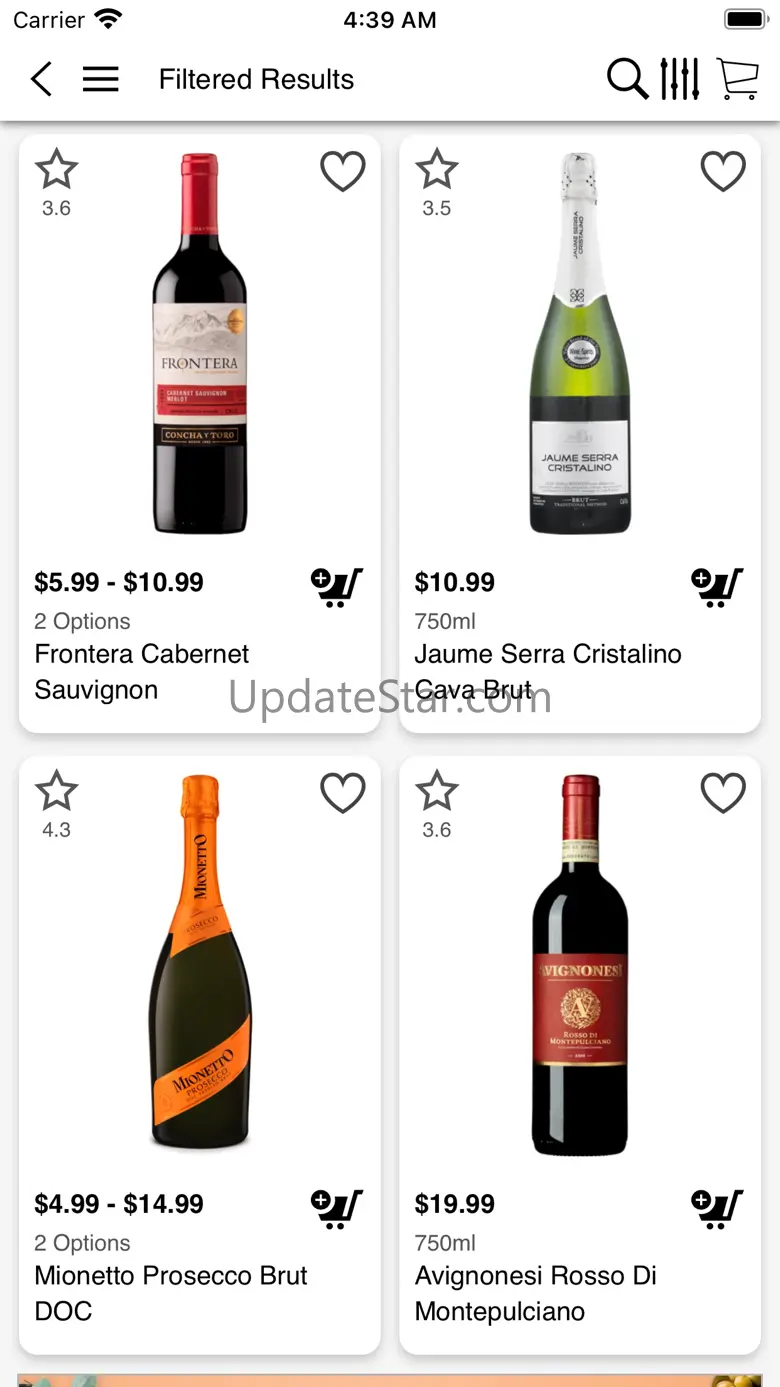This screenshot has width=780, height=1387.
Task: Tap the 4.3 rating star on Mionetto
Action: (x=56, y=793)
